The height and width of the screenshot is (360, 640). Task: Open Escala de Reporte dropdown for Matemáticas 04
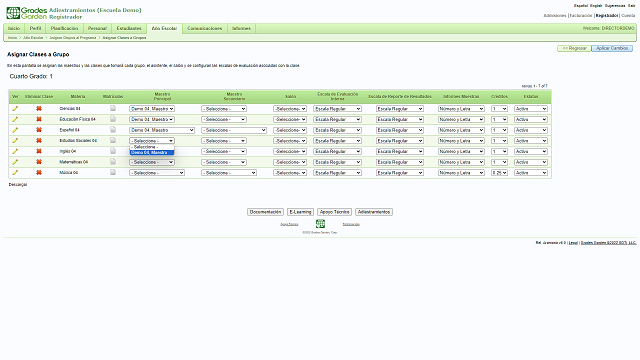[400, 162]
